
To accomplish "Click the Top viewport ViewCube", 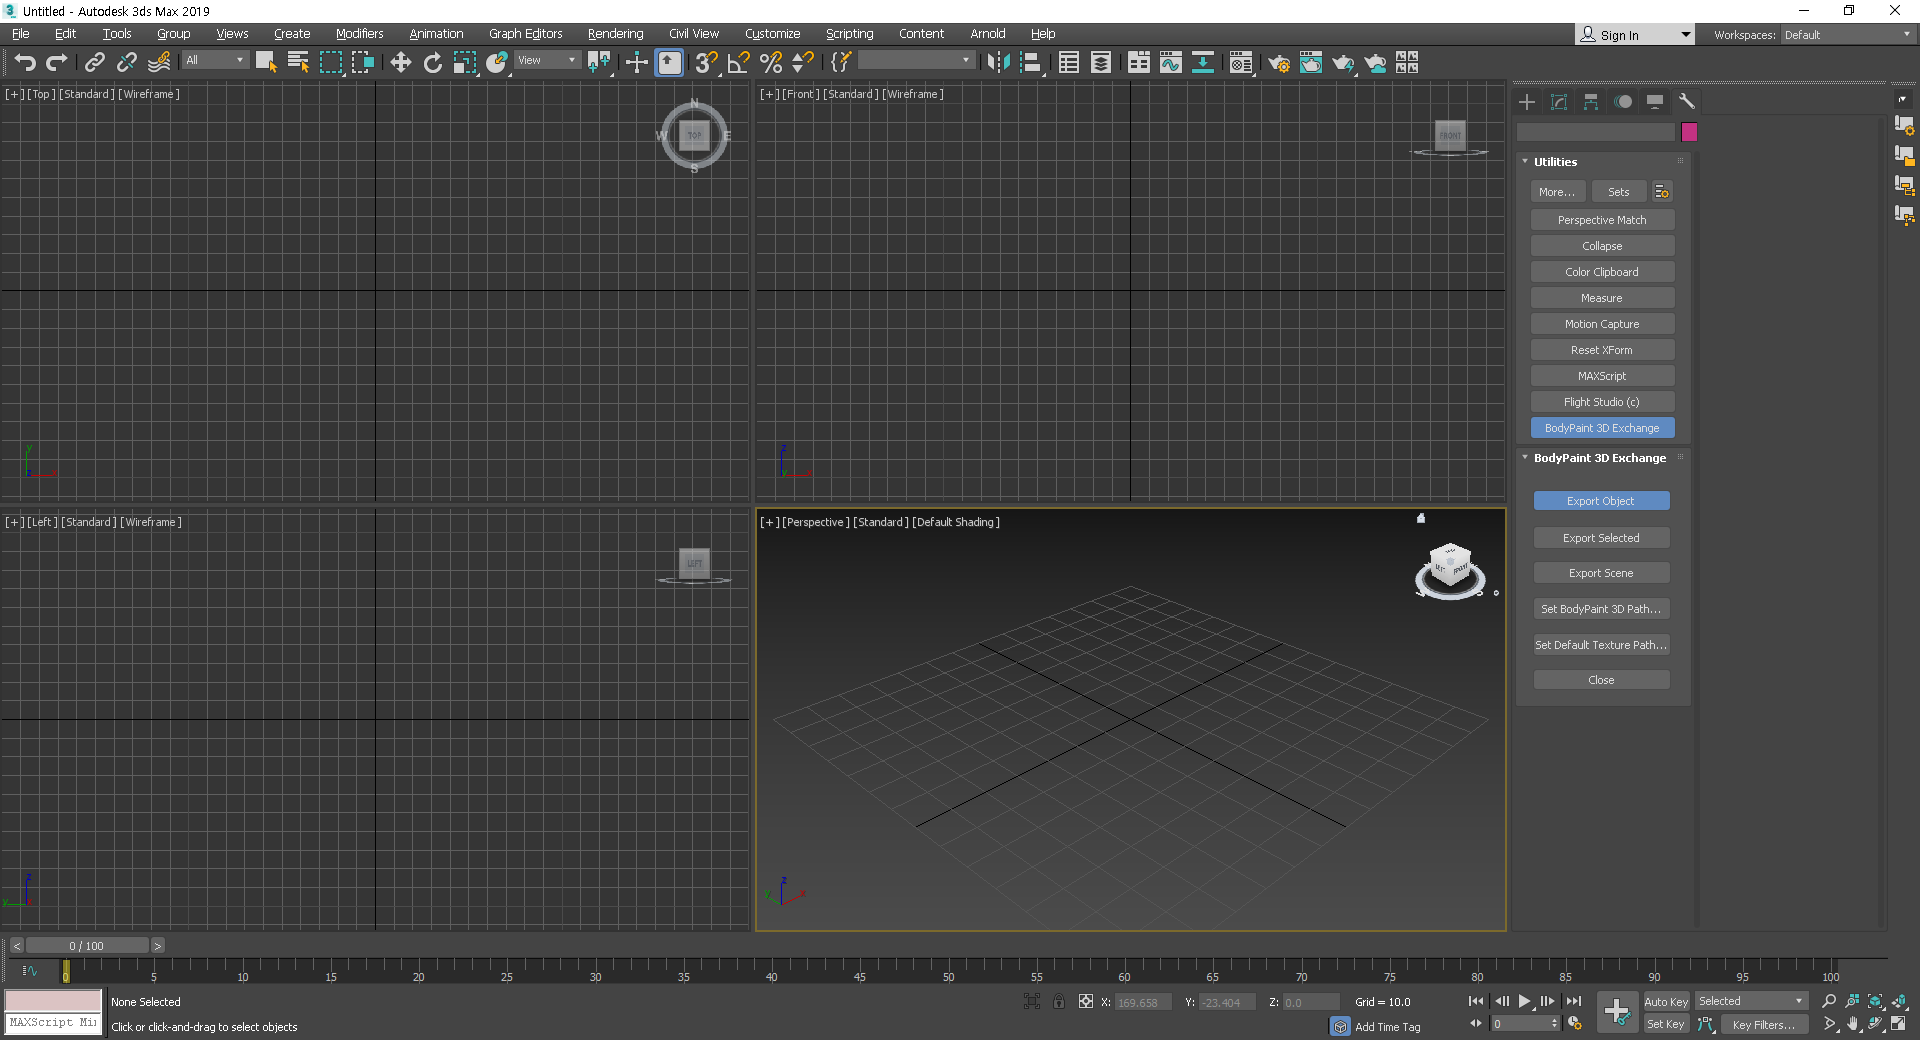I will 694,135.
